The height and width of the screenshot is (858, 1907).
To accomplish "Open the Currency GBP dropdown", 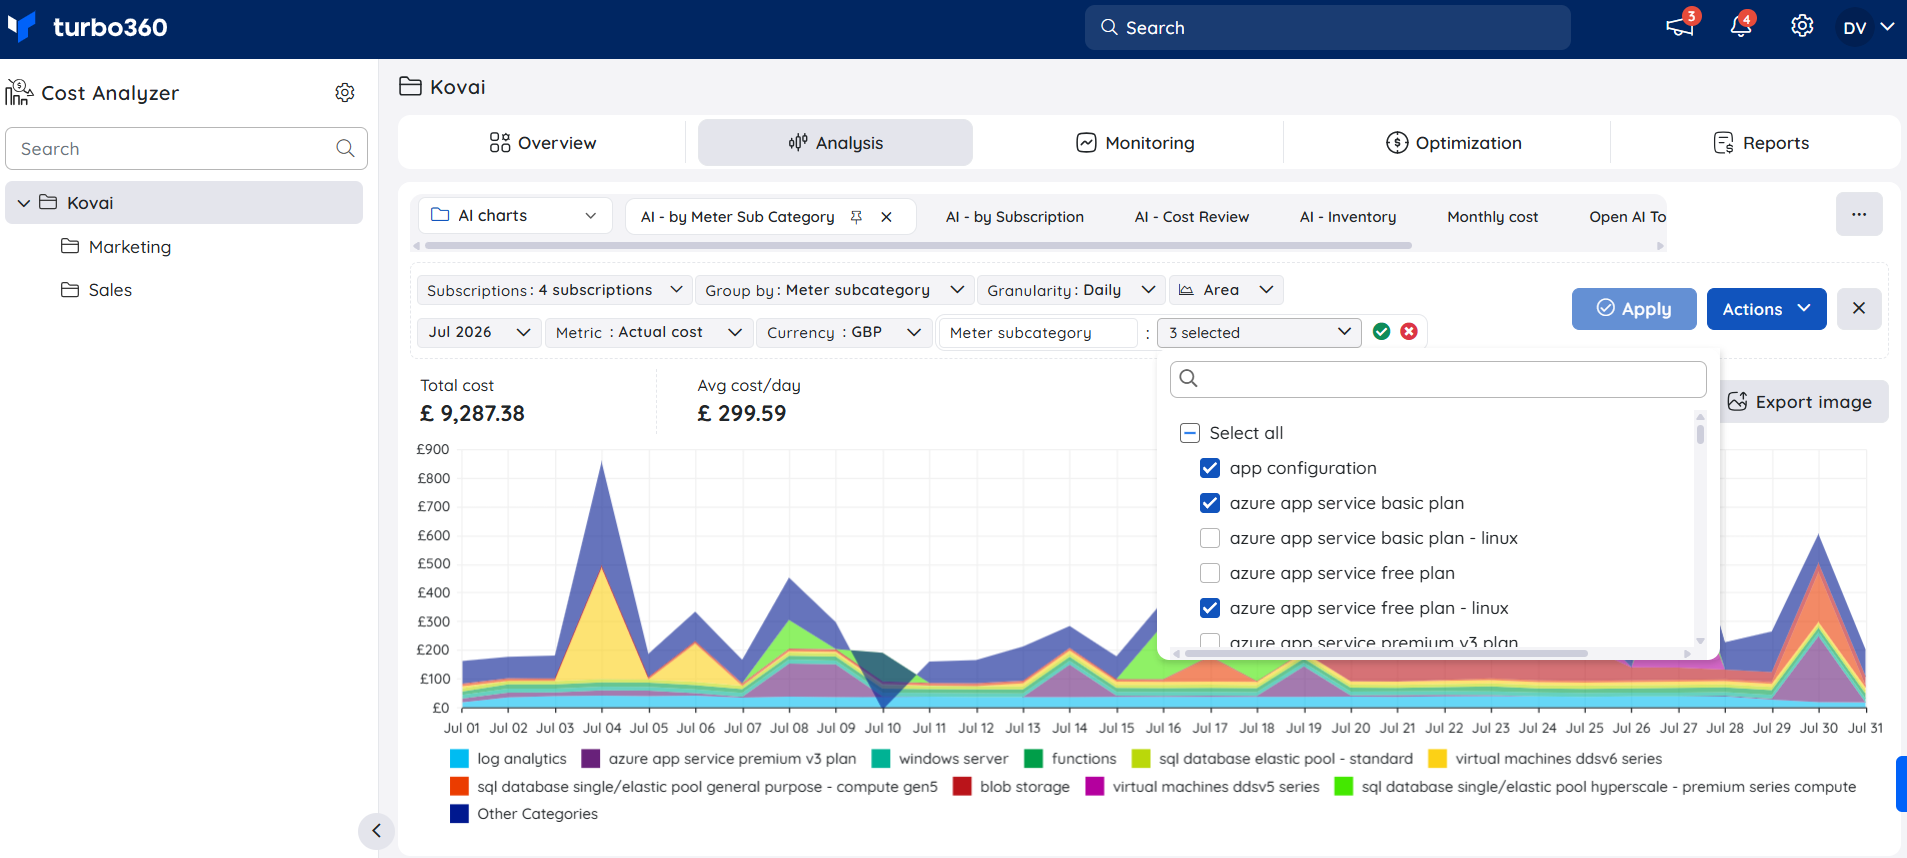I will 843,332.
